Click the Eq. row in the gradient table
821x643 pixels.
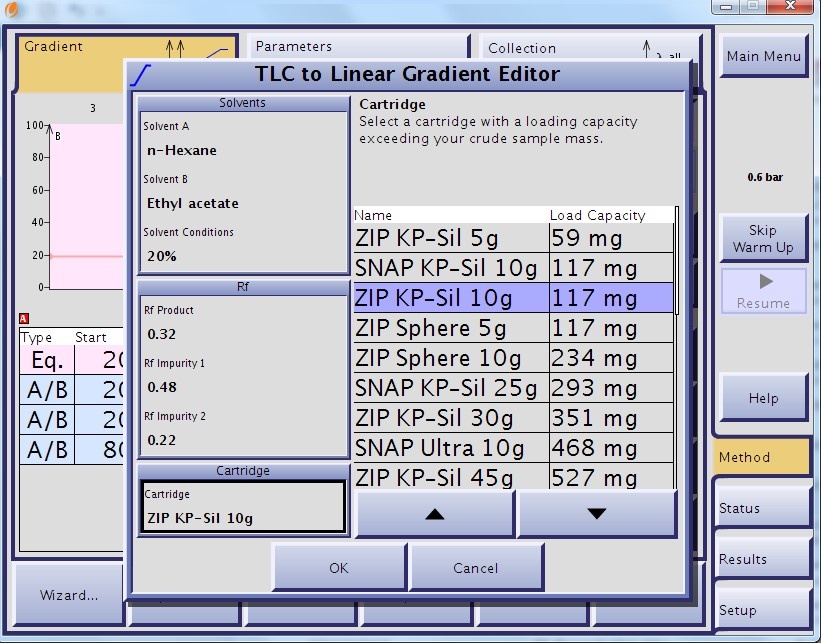(71, 360)
